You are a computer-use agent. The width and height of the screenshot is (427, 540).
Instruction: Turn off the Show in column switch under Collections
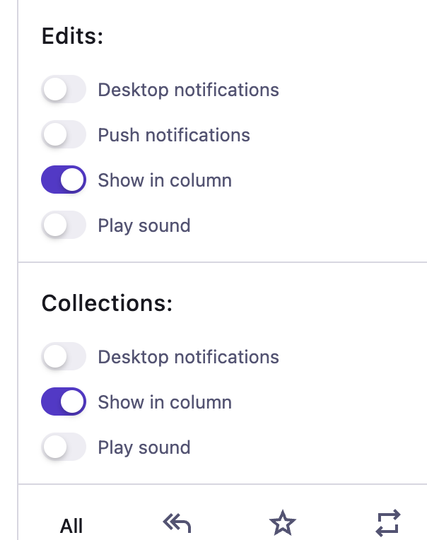[x=64, y=402]
